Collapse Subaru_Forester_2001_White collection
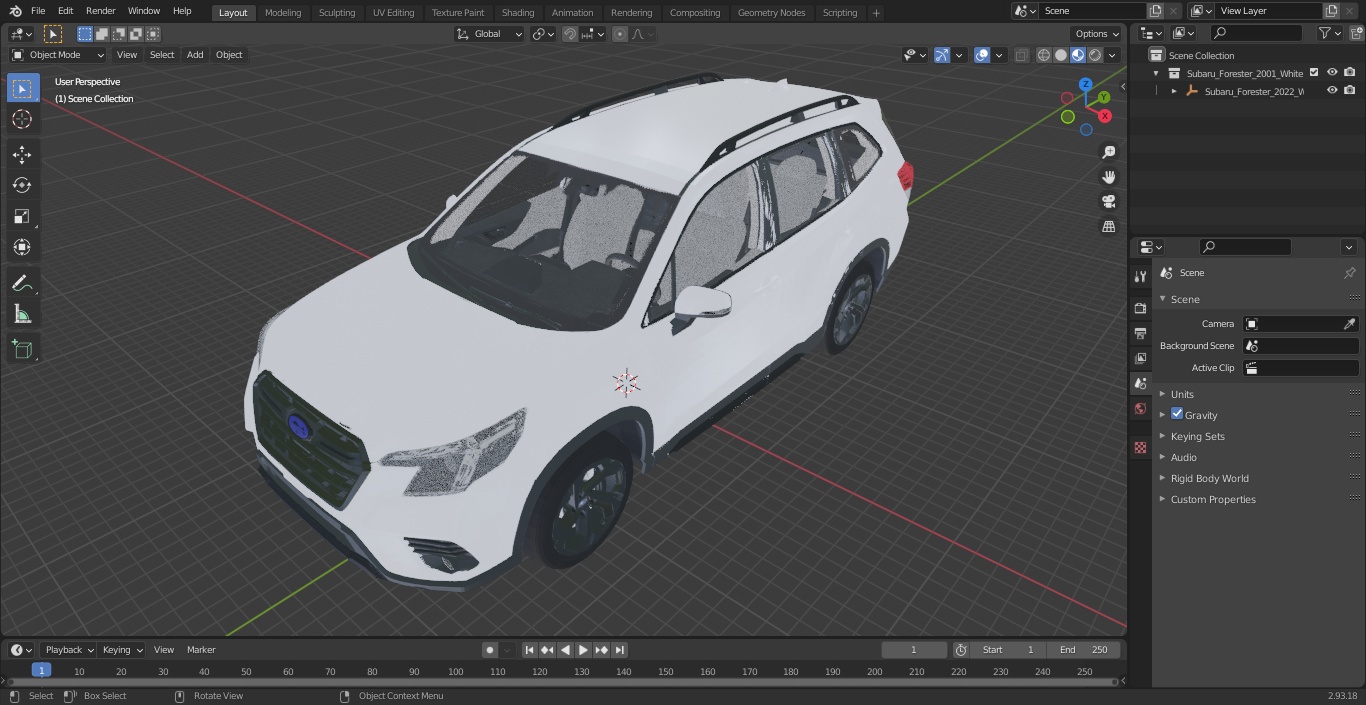This screenshot has width=1366, height=705. tap(1156, 73)
